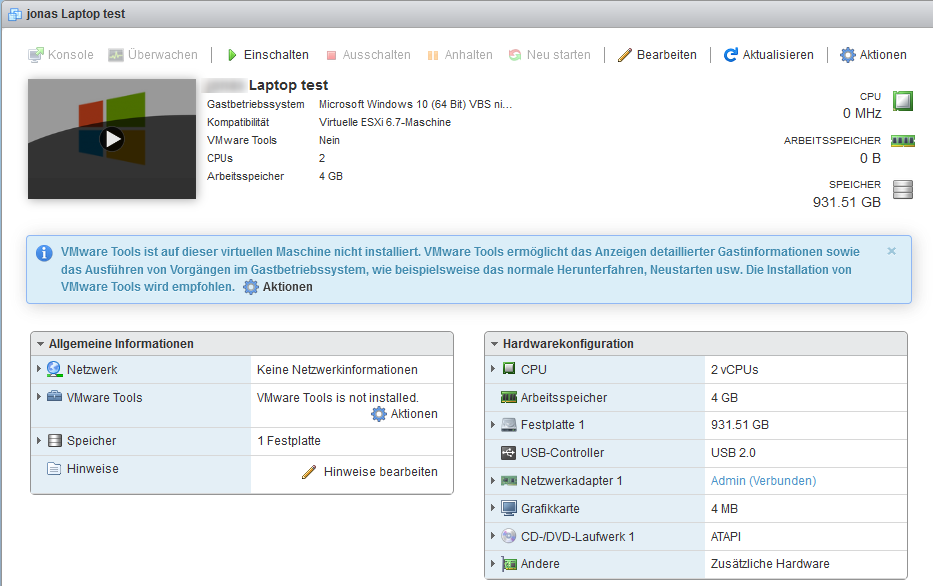The image size is (933, 586).
Task: Click Hinweise bearbeiten to edit notes
Action: click(370, 472)
